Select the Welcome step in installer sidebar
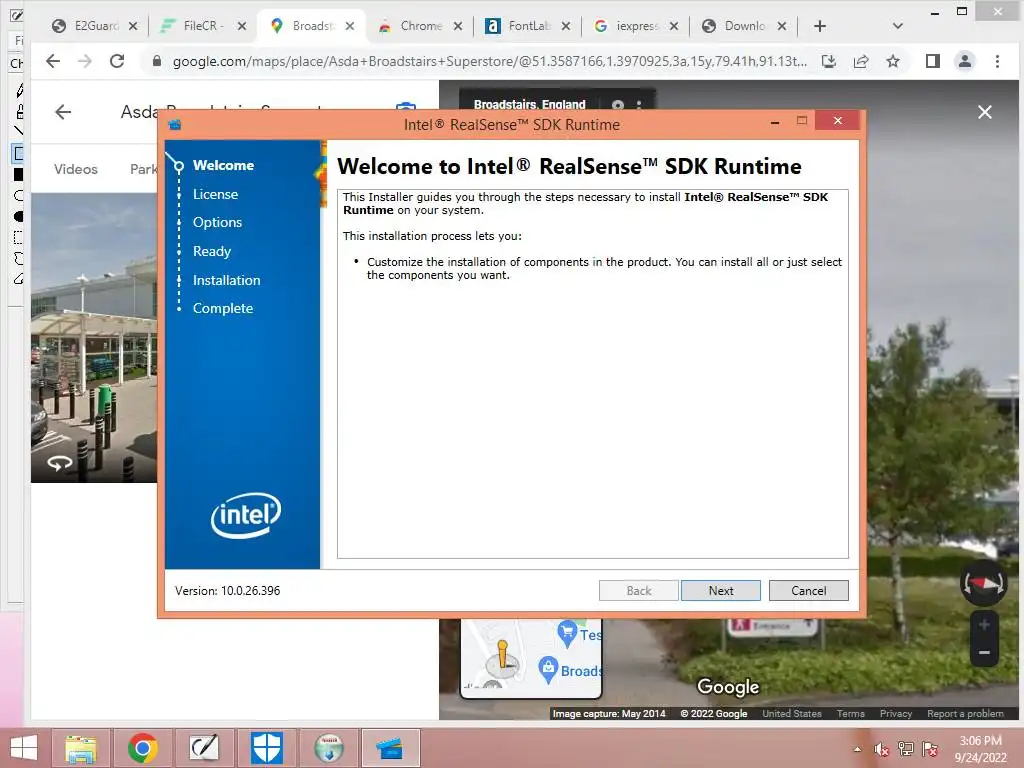 [223, 165]
